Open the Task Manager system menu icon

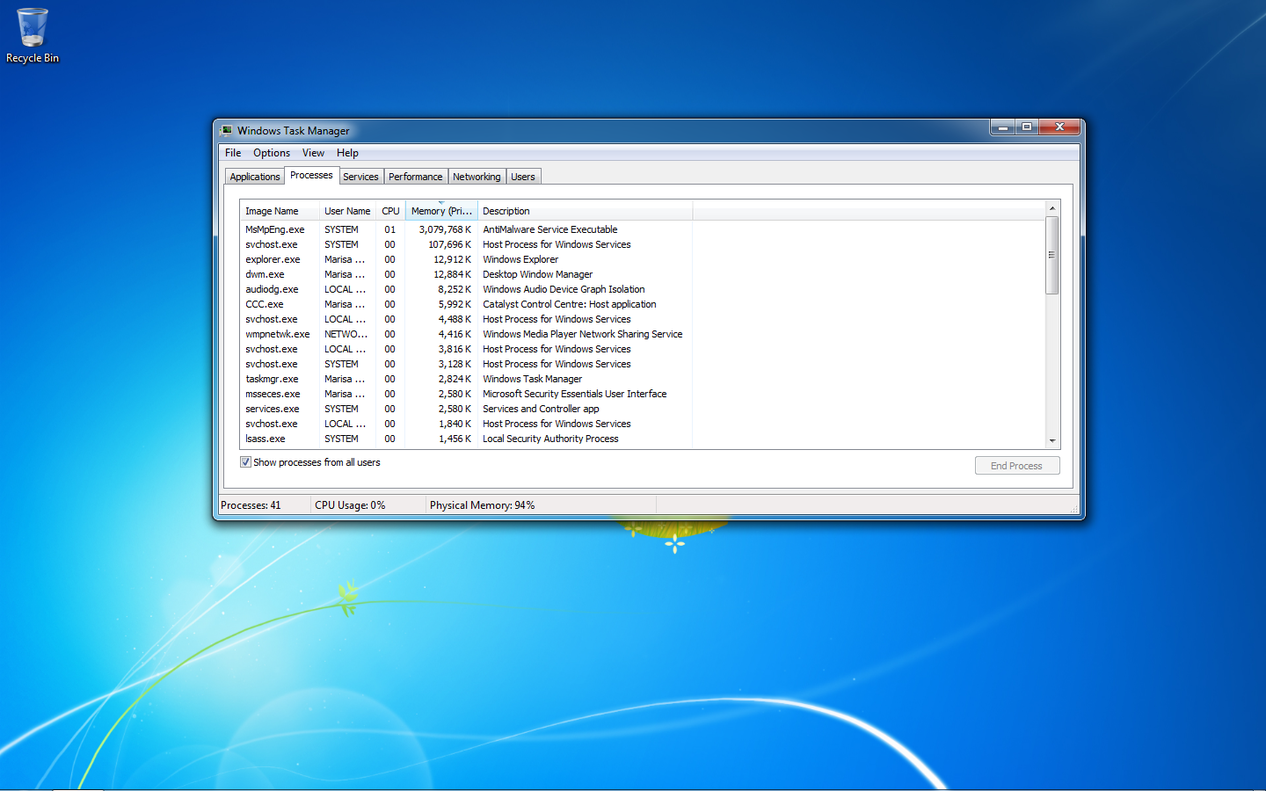(228, 130)
